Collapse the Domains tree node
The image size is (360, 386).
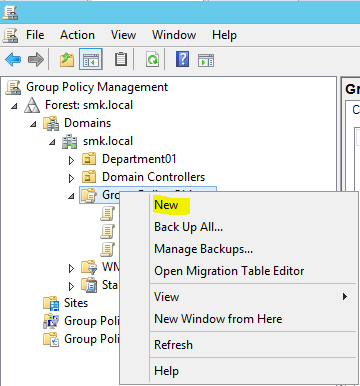pyautogui.click(x=33, y=124)
